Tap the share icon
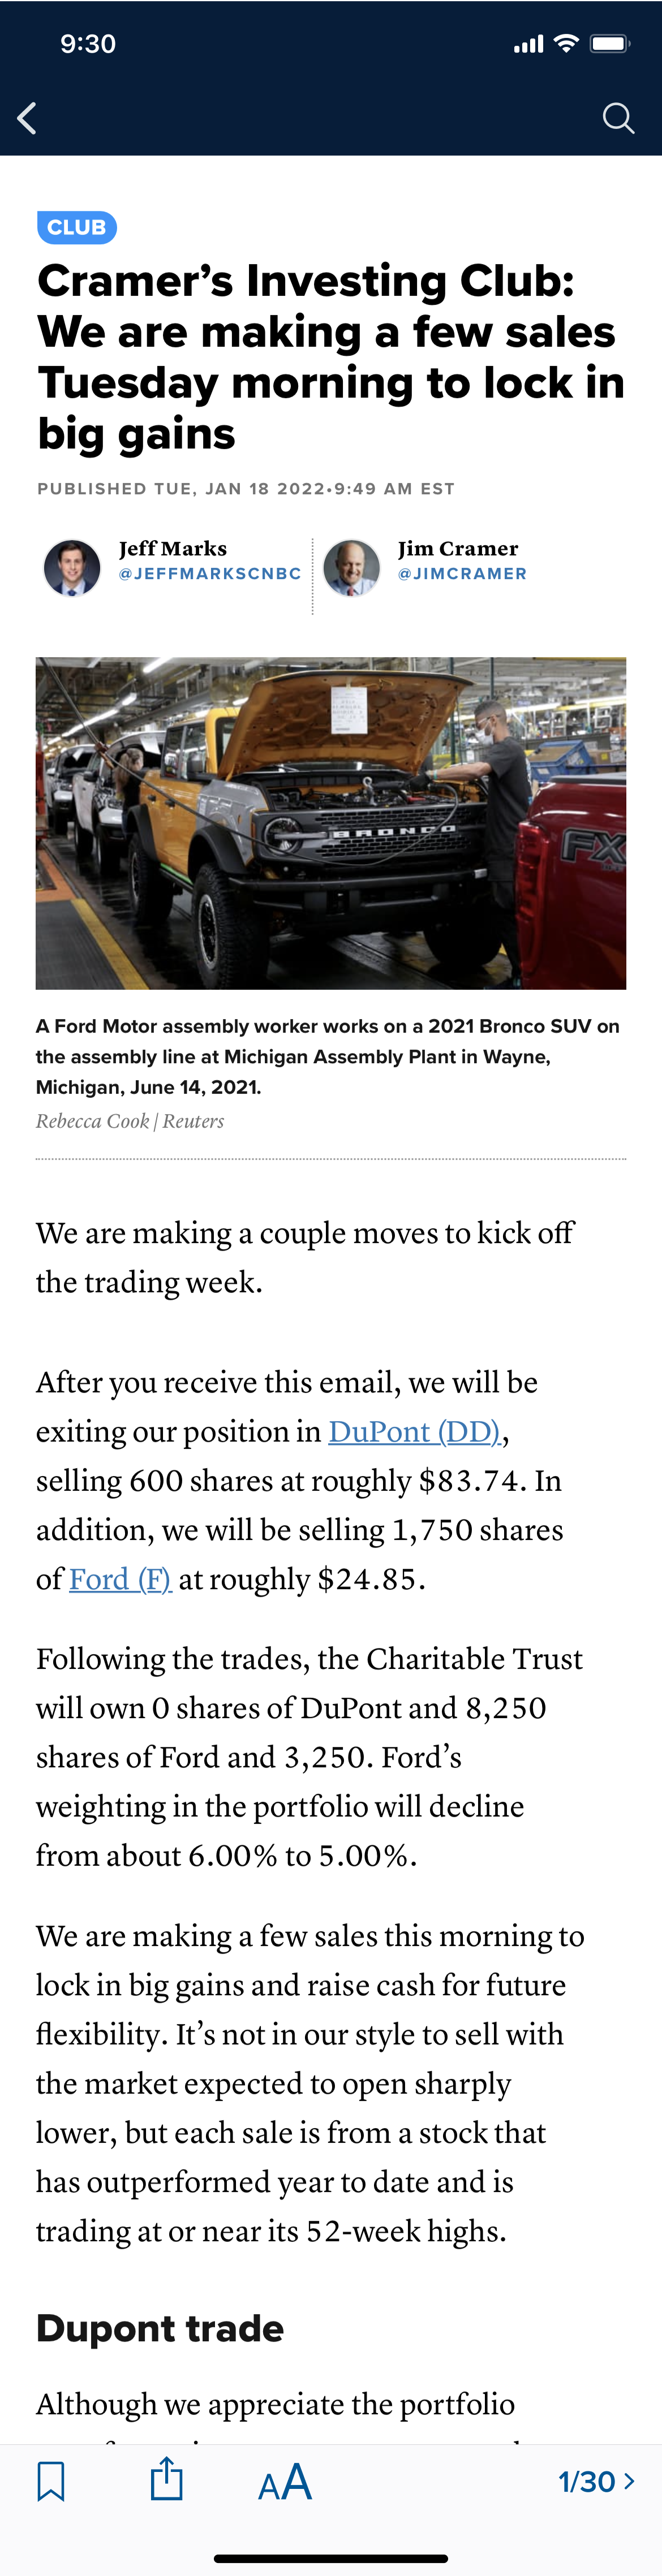Viewport: 662px width, 2576px height. pos(167,2479)
